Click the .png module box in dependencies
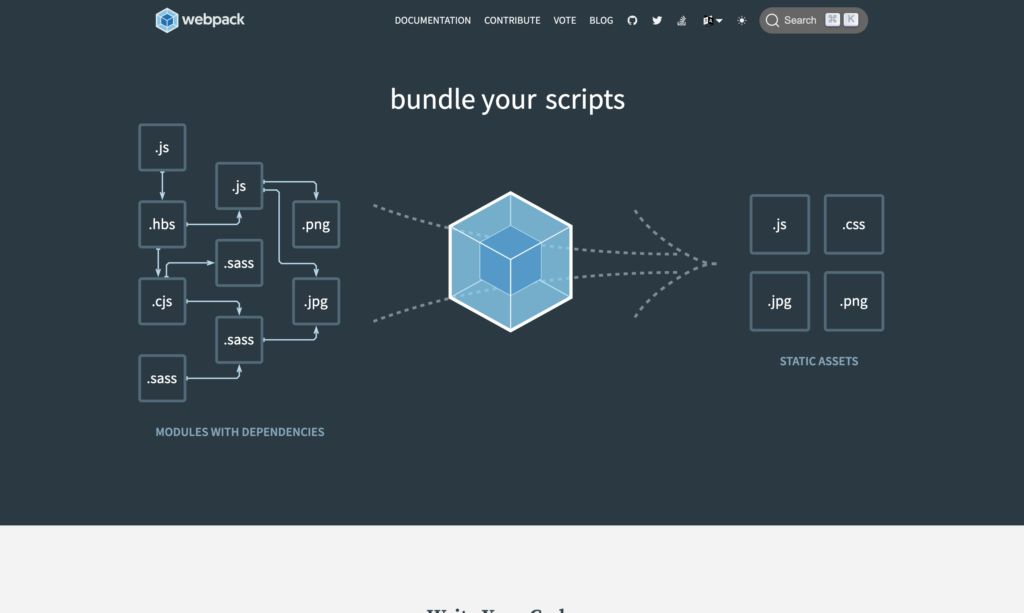1024x613 pixels. pos(316,224)
